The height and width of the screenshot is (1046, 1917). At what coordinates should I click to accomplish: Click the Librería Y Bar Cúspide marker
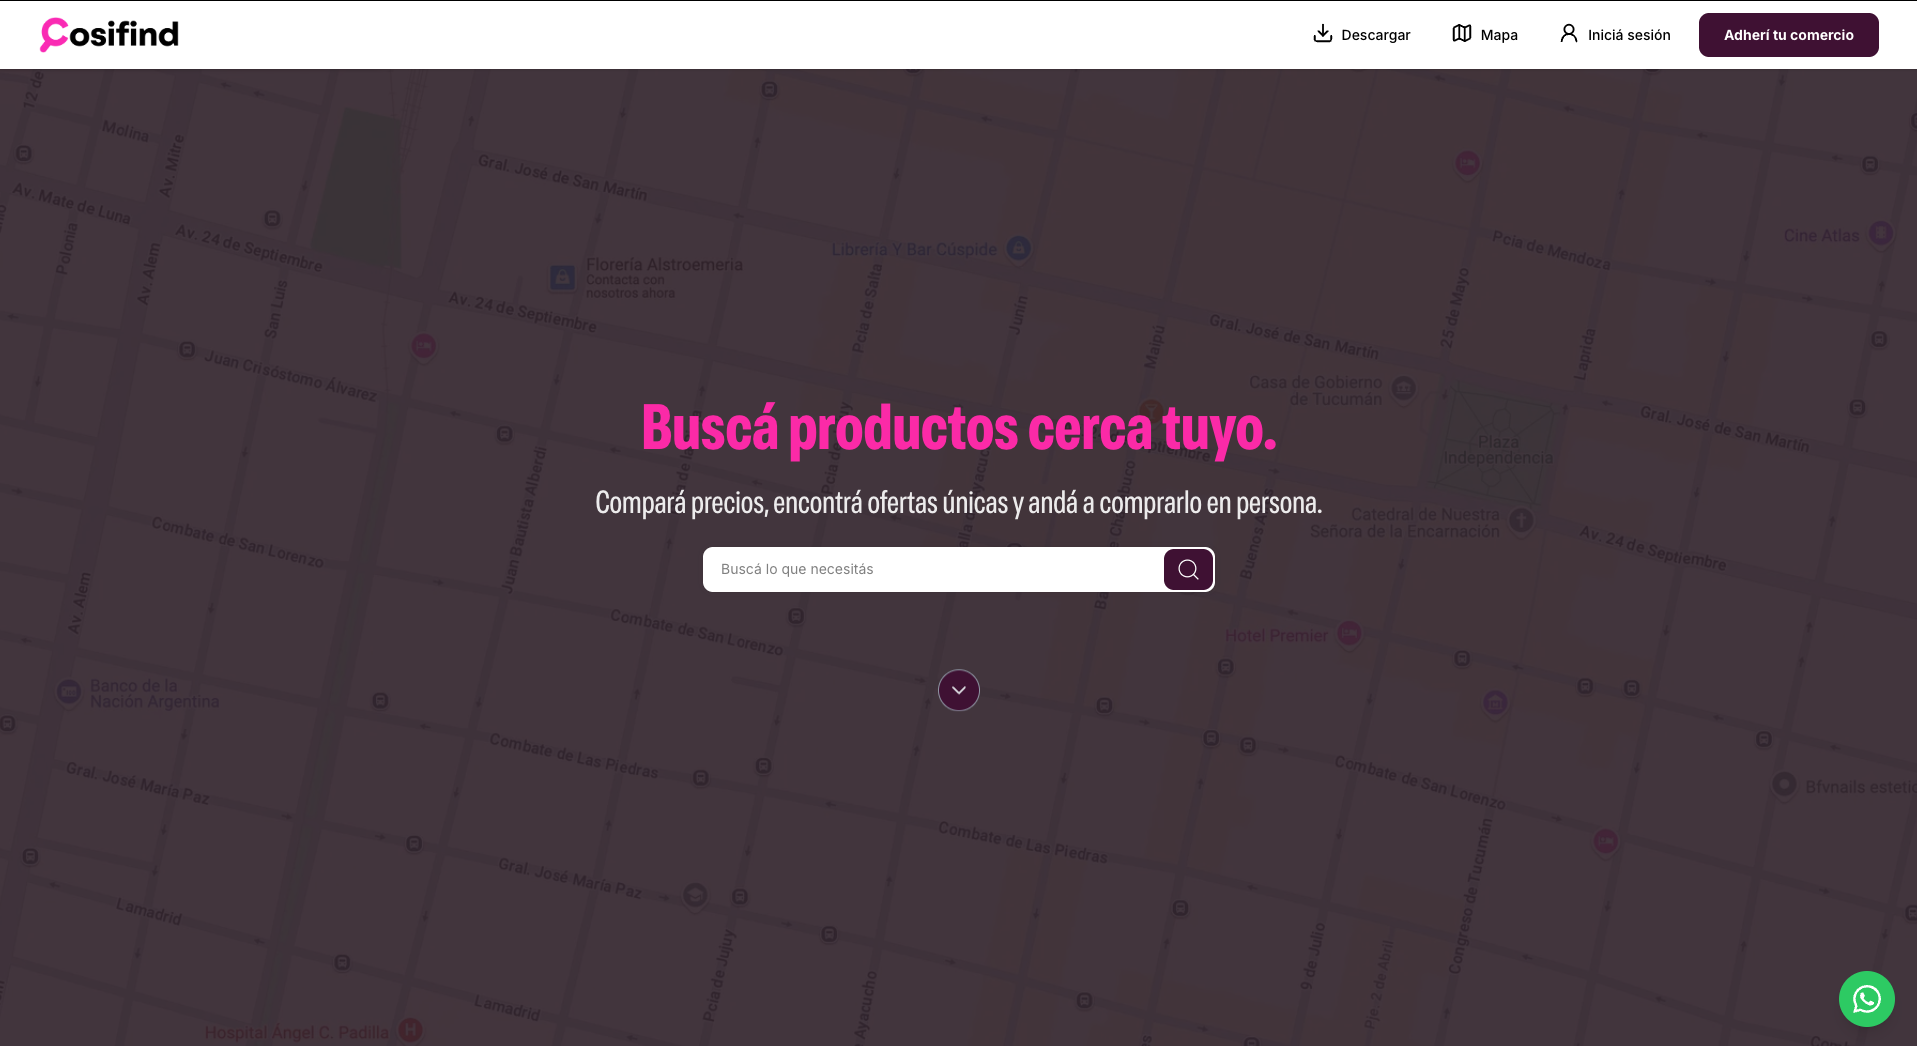1018,249
